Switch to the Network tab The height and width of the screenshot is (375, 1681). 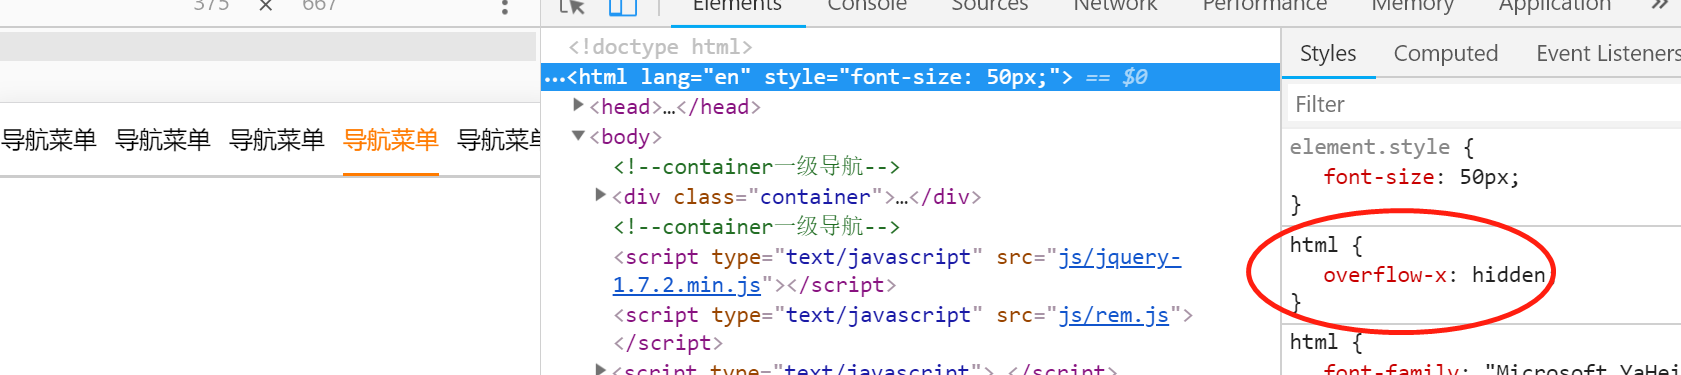(1115, 6)
